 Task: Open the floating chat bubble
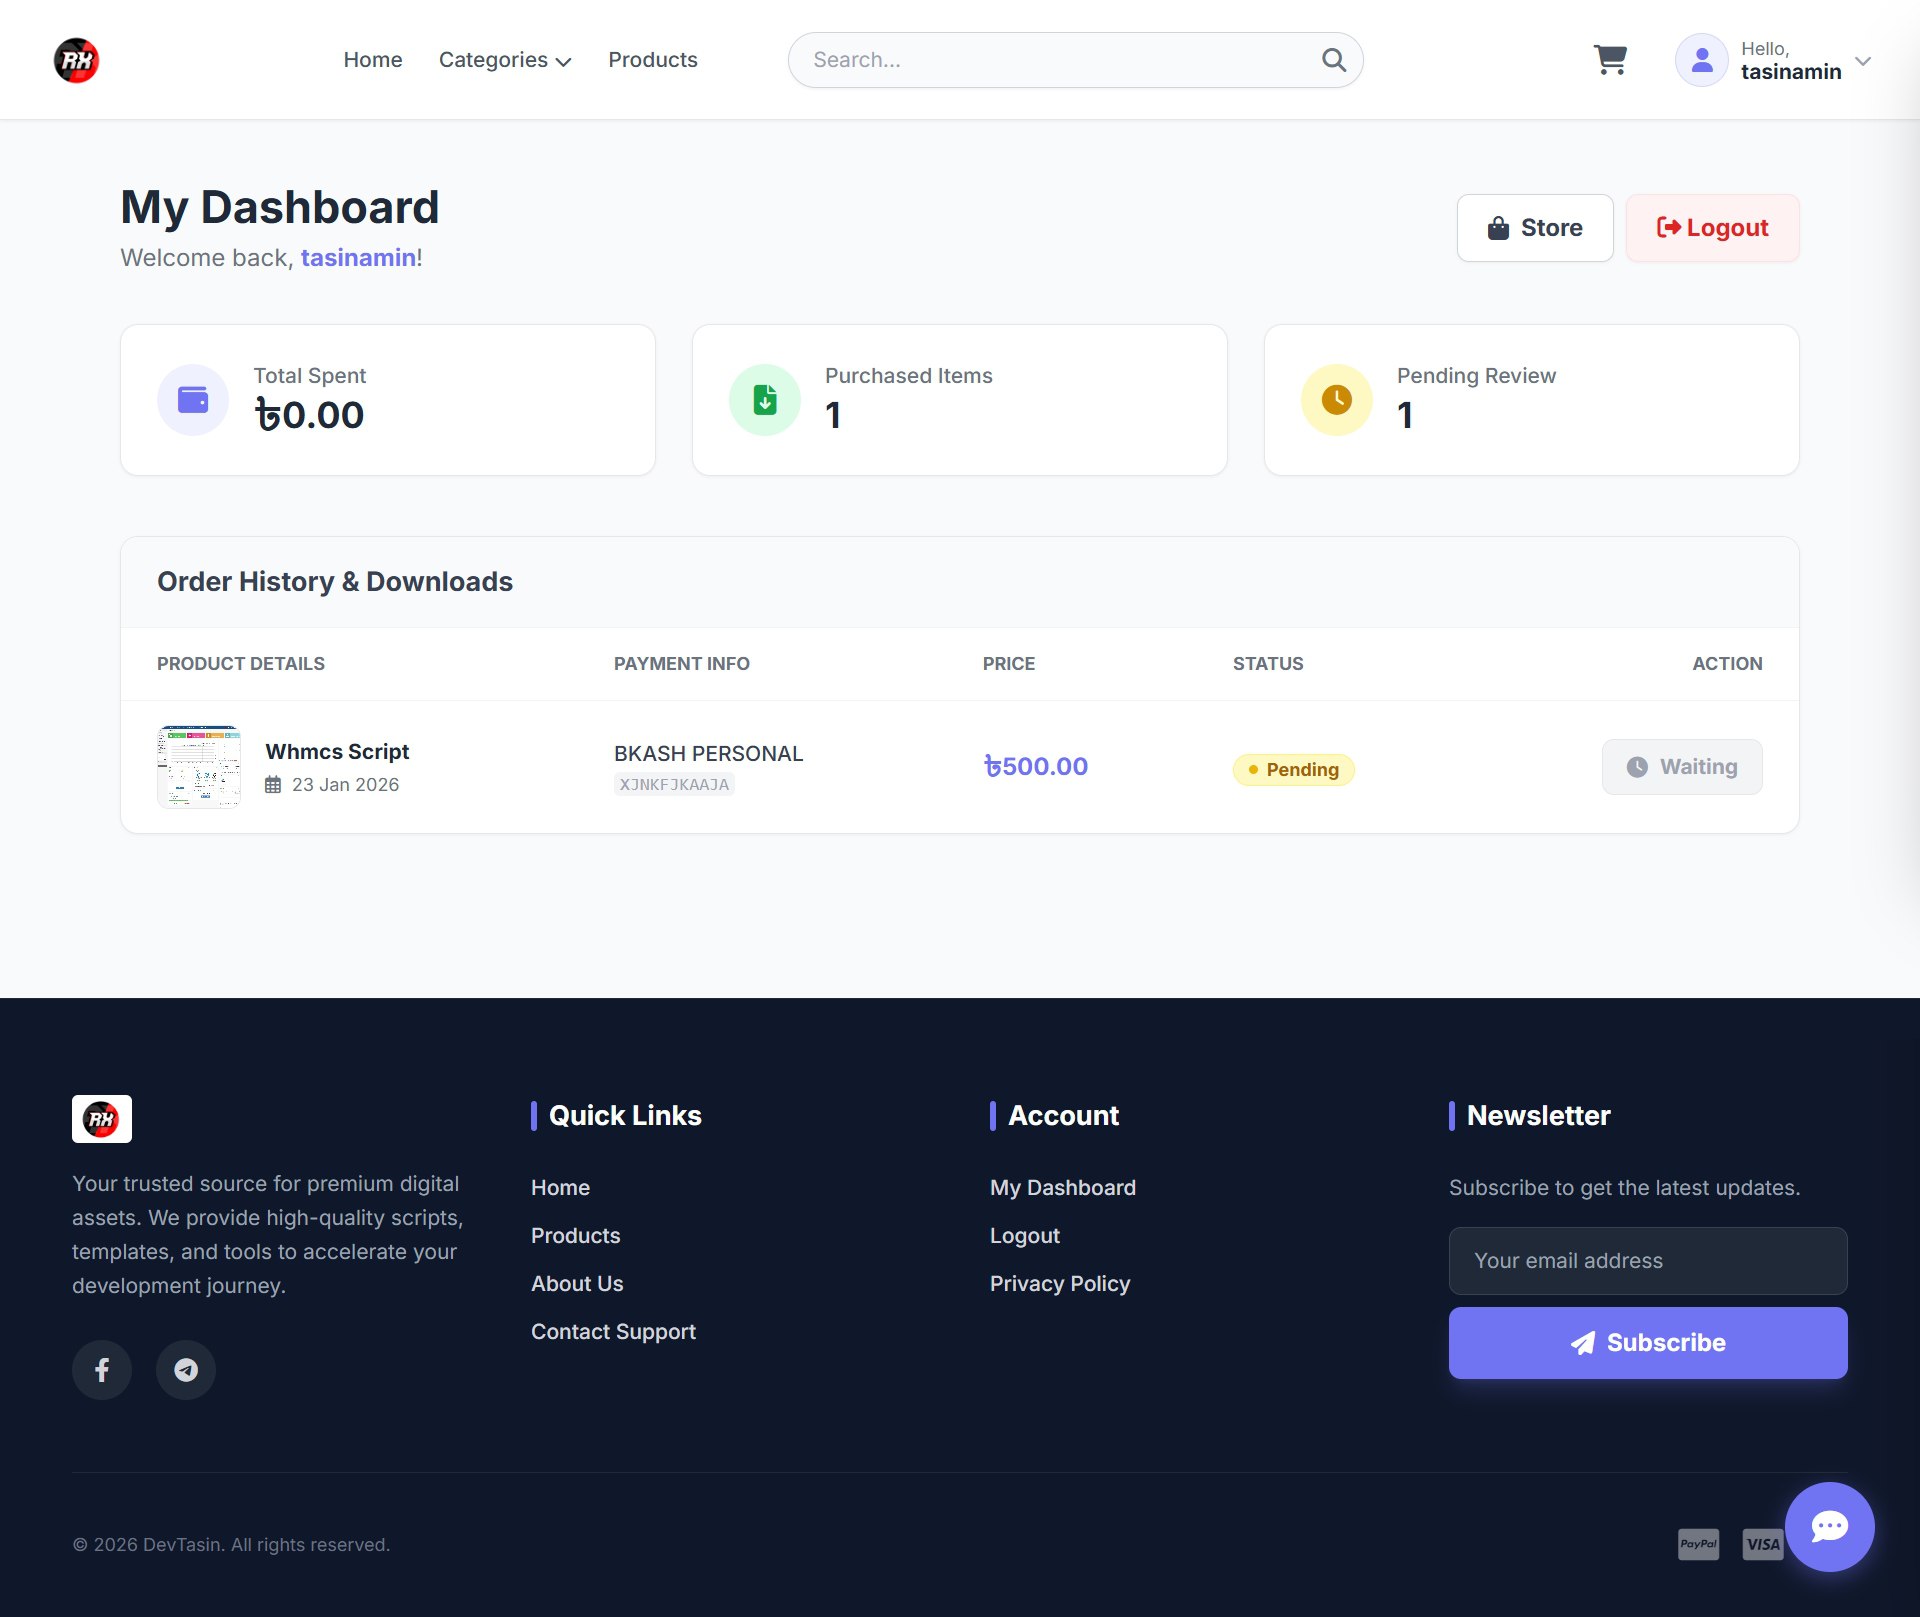[1829, 1526]
